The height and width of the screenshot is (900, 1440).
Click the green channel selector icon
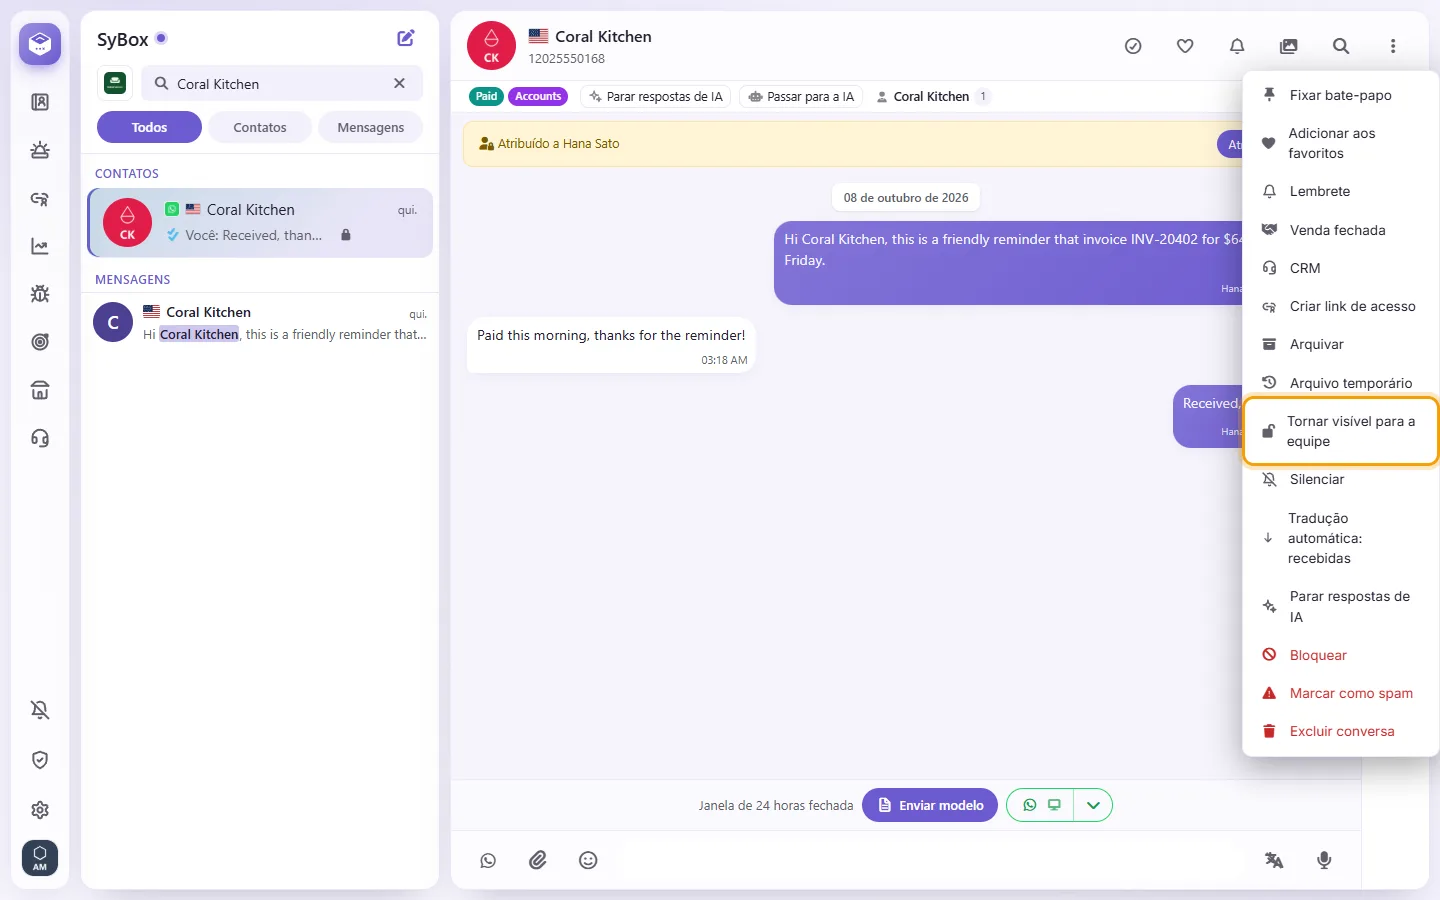coord(115,84)
